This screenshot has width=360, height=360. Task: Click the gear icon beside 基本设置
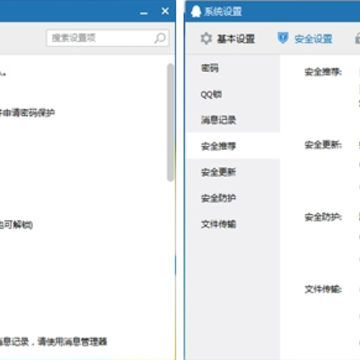click(206, 39)
